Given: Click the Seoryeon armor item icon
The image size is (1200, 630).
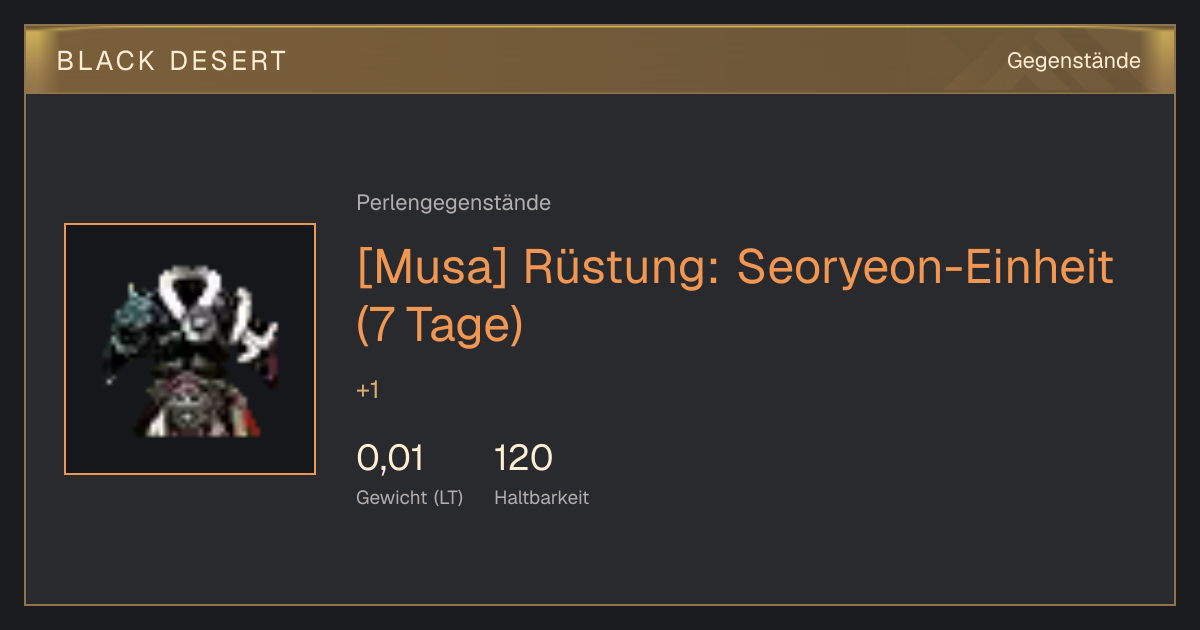Looking at the screenshot, I should pyautogui.click(x=190, y=349).
